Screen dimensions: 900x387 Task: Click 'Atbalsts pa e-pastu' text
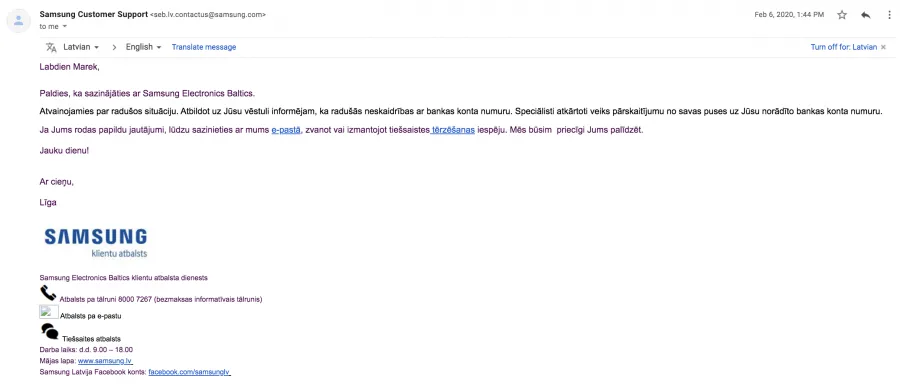(x=91, y=316)
